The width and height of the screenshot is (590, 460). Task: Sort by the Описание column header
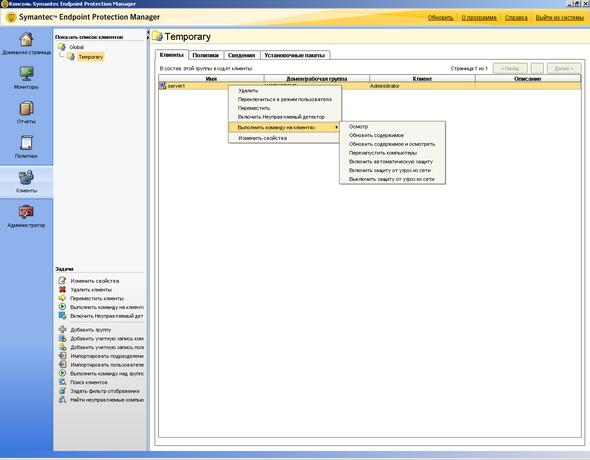(x=528, y=79)
